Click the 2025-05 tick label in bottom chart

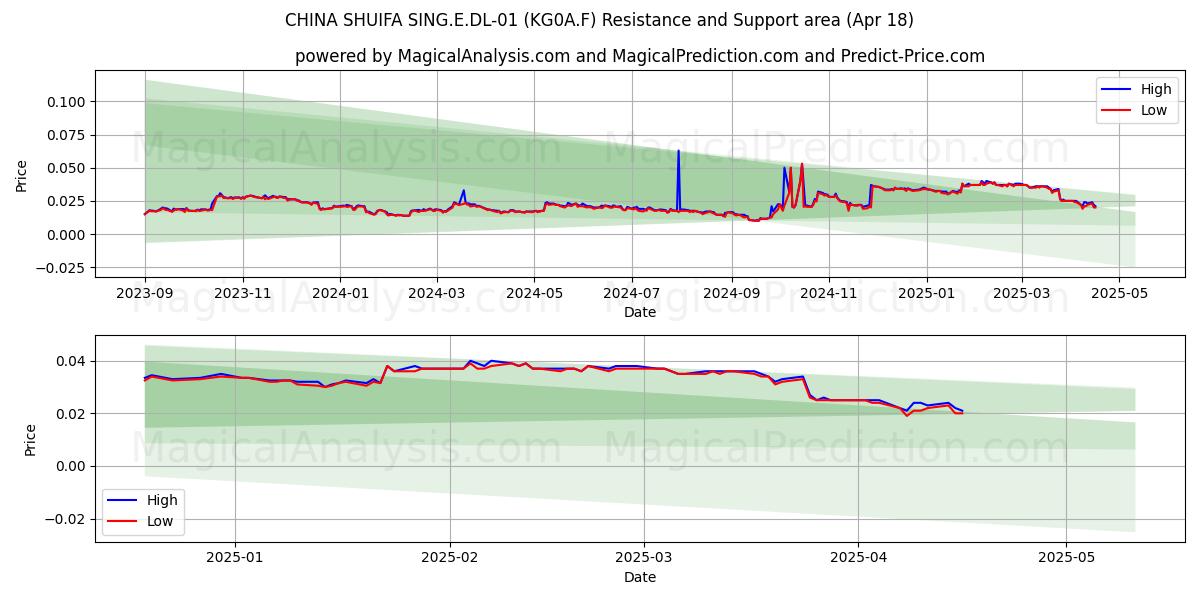click(1067, 559)
